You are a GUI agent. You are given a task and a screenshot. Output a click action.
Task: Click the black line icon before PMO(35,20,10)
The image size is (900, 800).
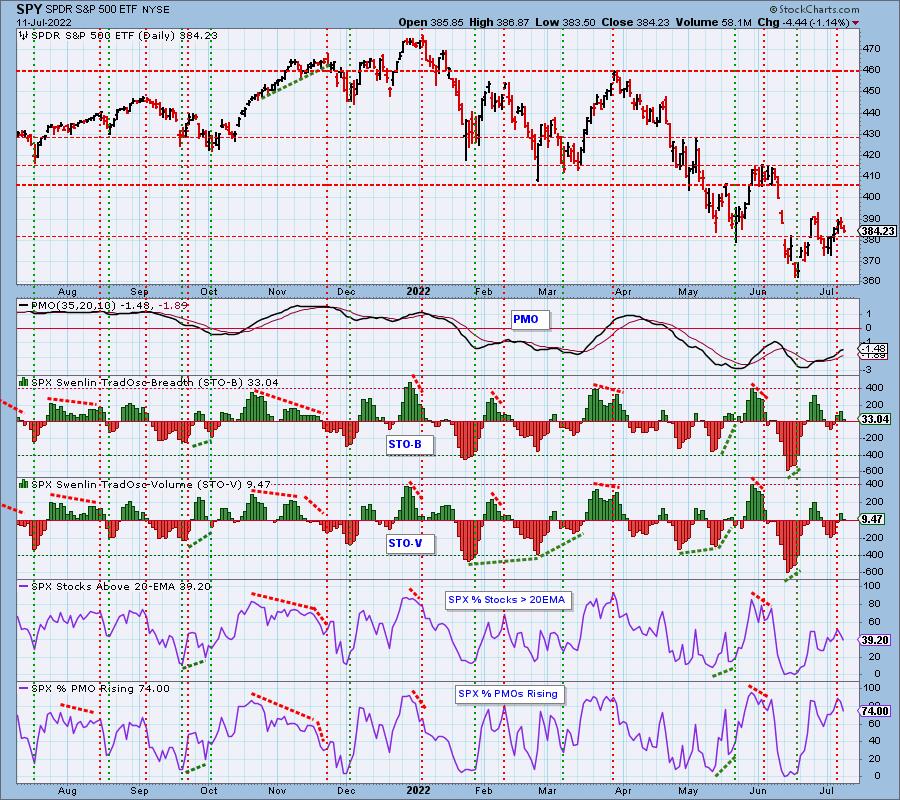click(x=24, y=305)
